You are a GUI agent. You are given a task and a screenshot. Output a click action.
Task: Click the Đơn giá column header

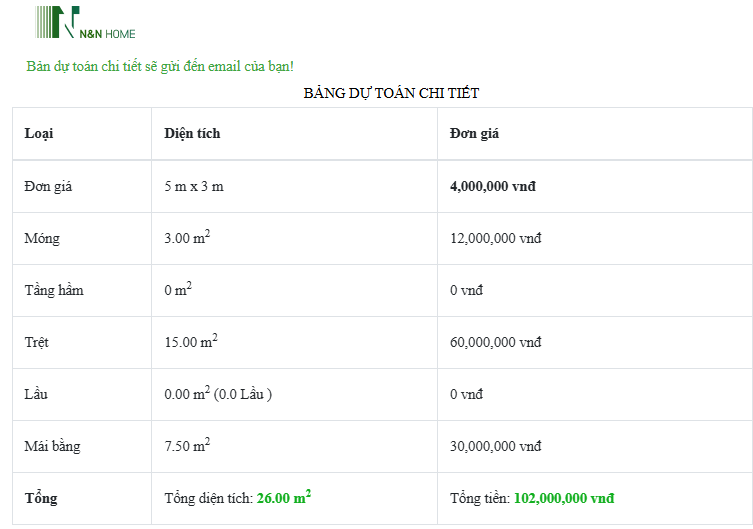click(x=474, y=134)
